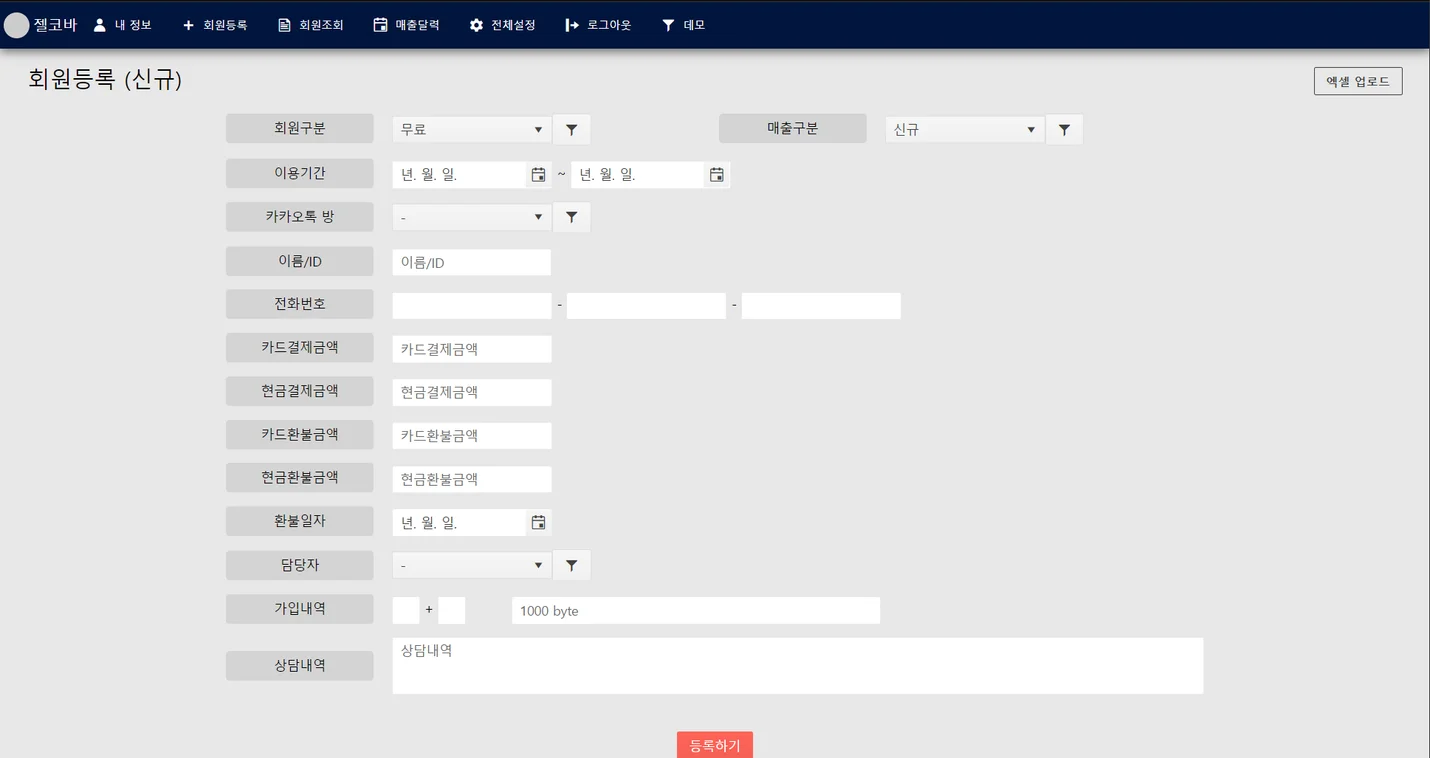Open calendar for 이용기간 start date
The height and width of the screenshot is (758, 1430).
[x=538, y=175]
